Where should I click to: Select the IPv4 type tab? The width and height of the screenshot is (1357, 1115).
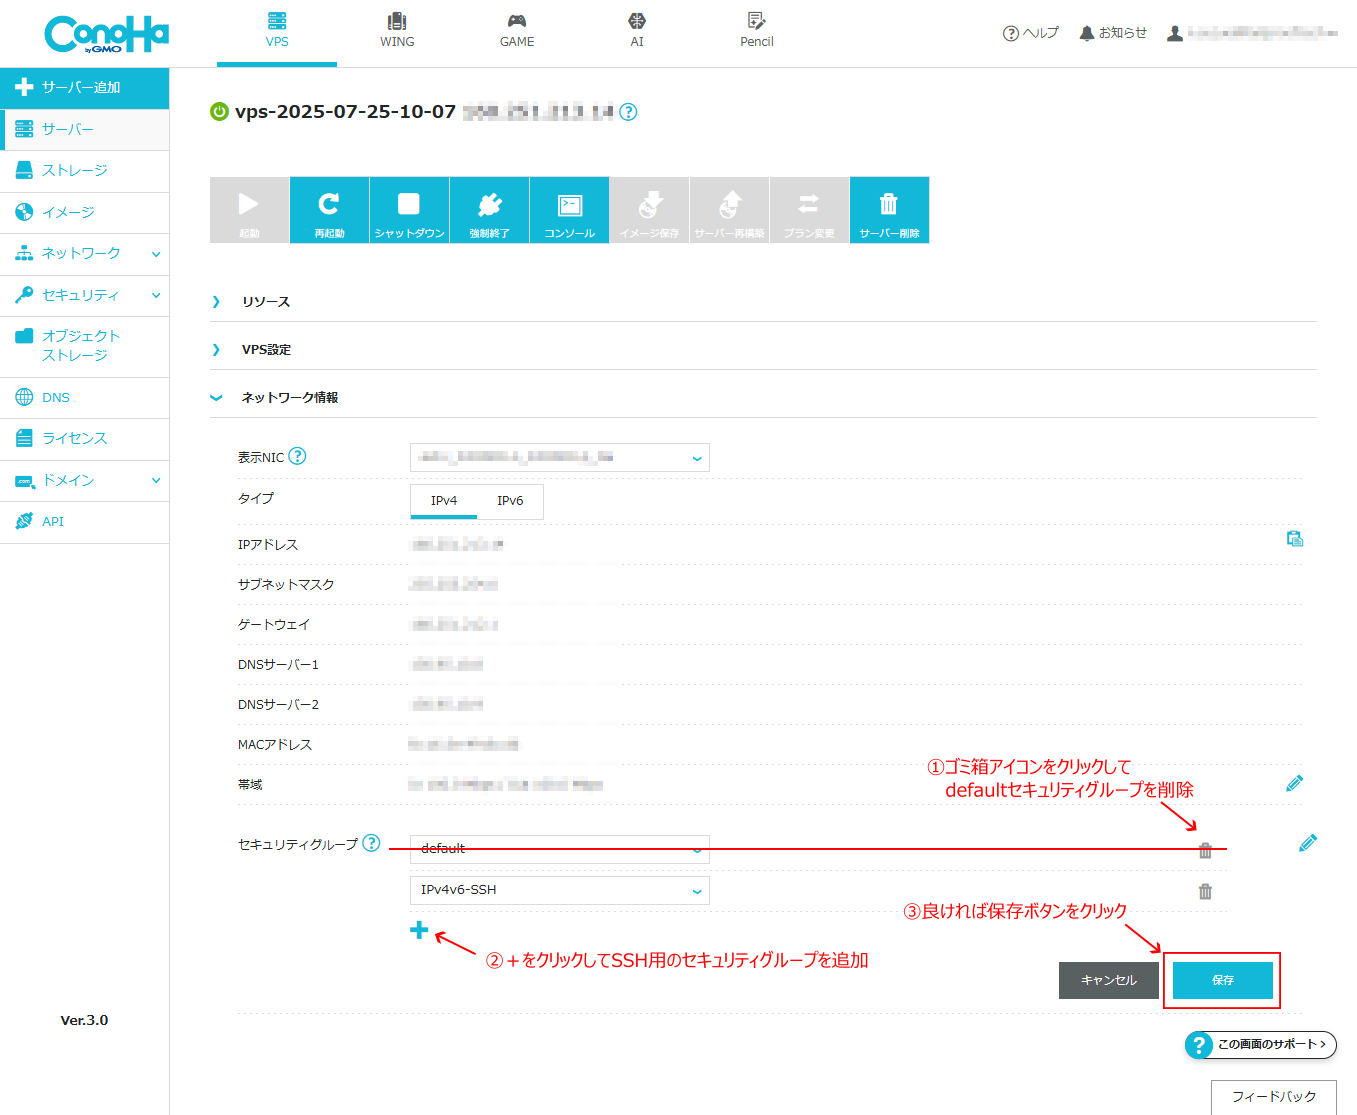coord(444,501)
